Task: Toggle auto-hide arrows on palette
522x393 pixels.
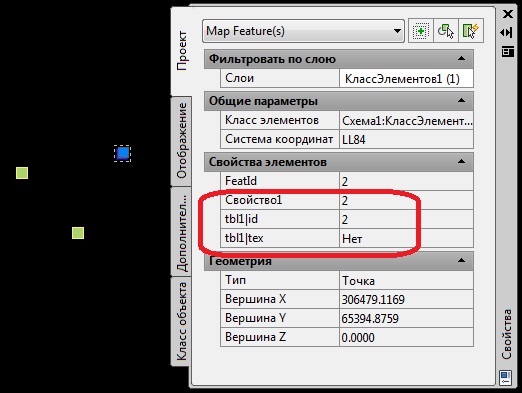Action: click(x=507, y=33)
